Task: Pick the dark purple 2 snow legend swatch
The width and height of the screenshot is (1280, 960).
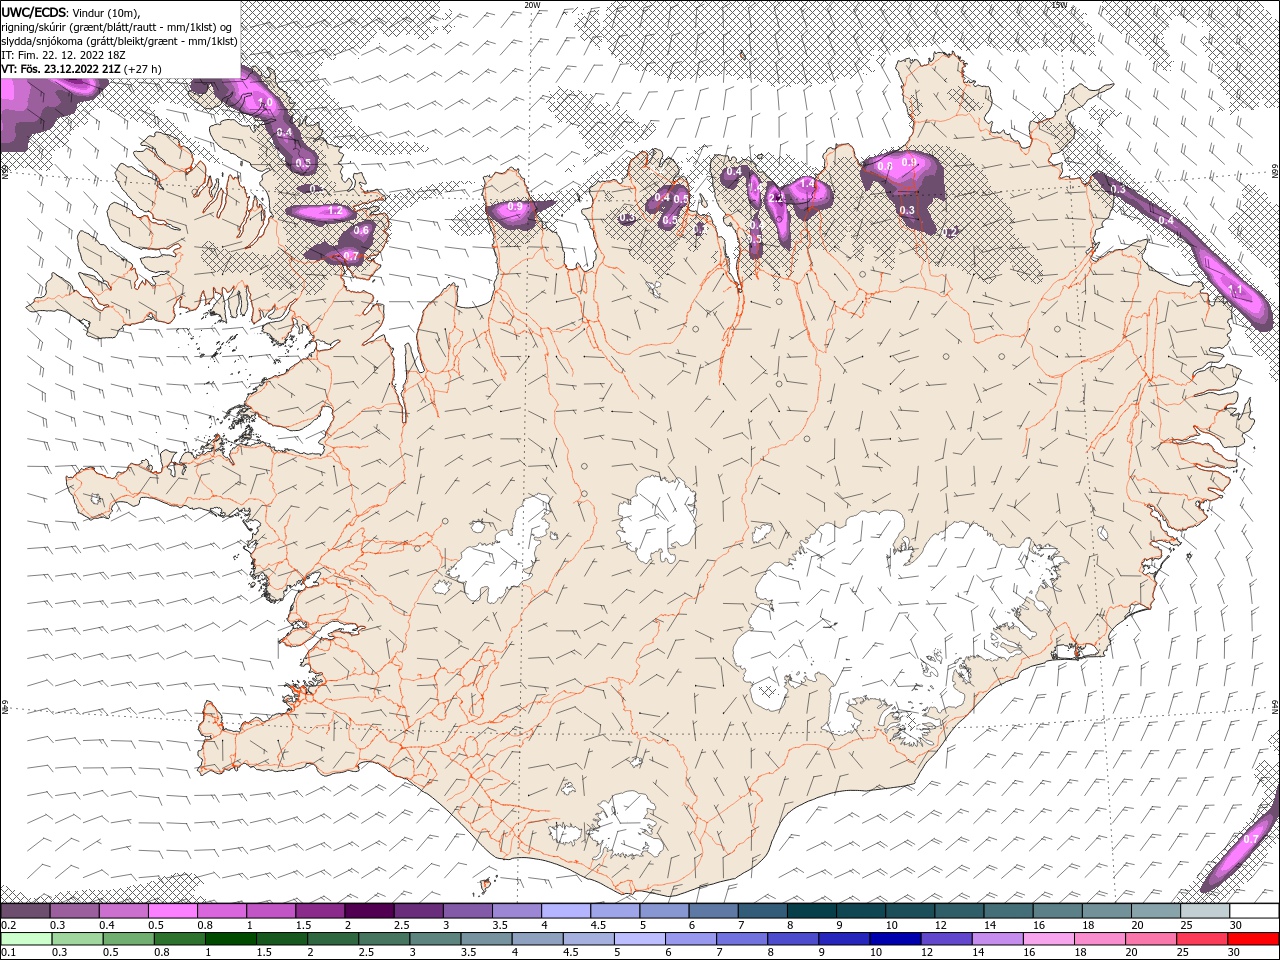Action: [x=369, y=911]
